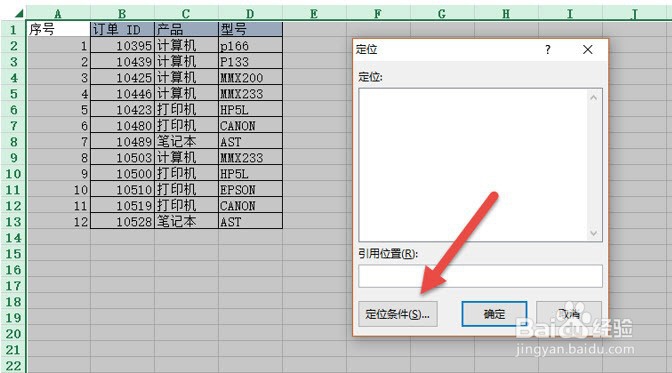This screenshot has width=672, height=373.
Task: Click model cell AST in row 13
Action: point(250,221)
